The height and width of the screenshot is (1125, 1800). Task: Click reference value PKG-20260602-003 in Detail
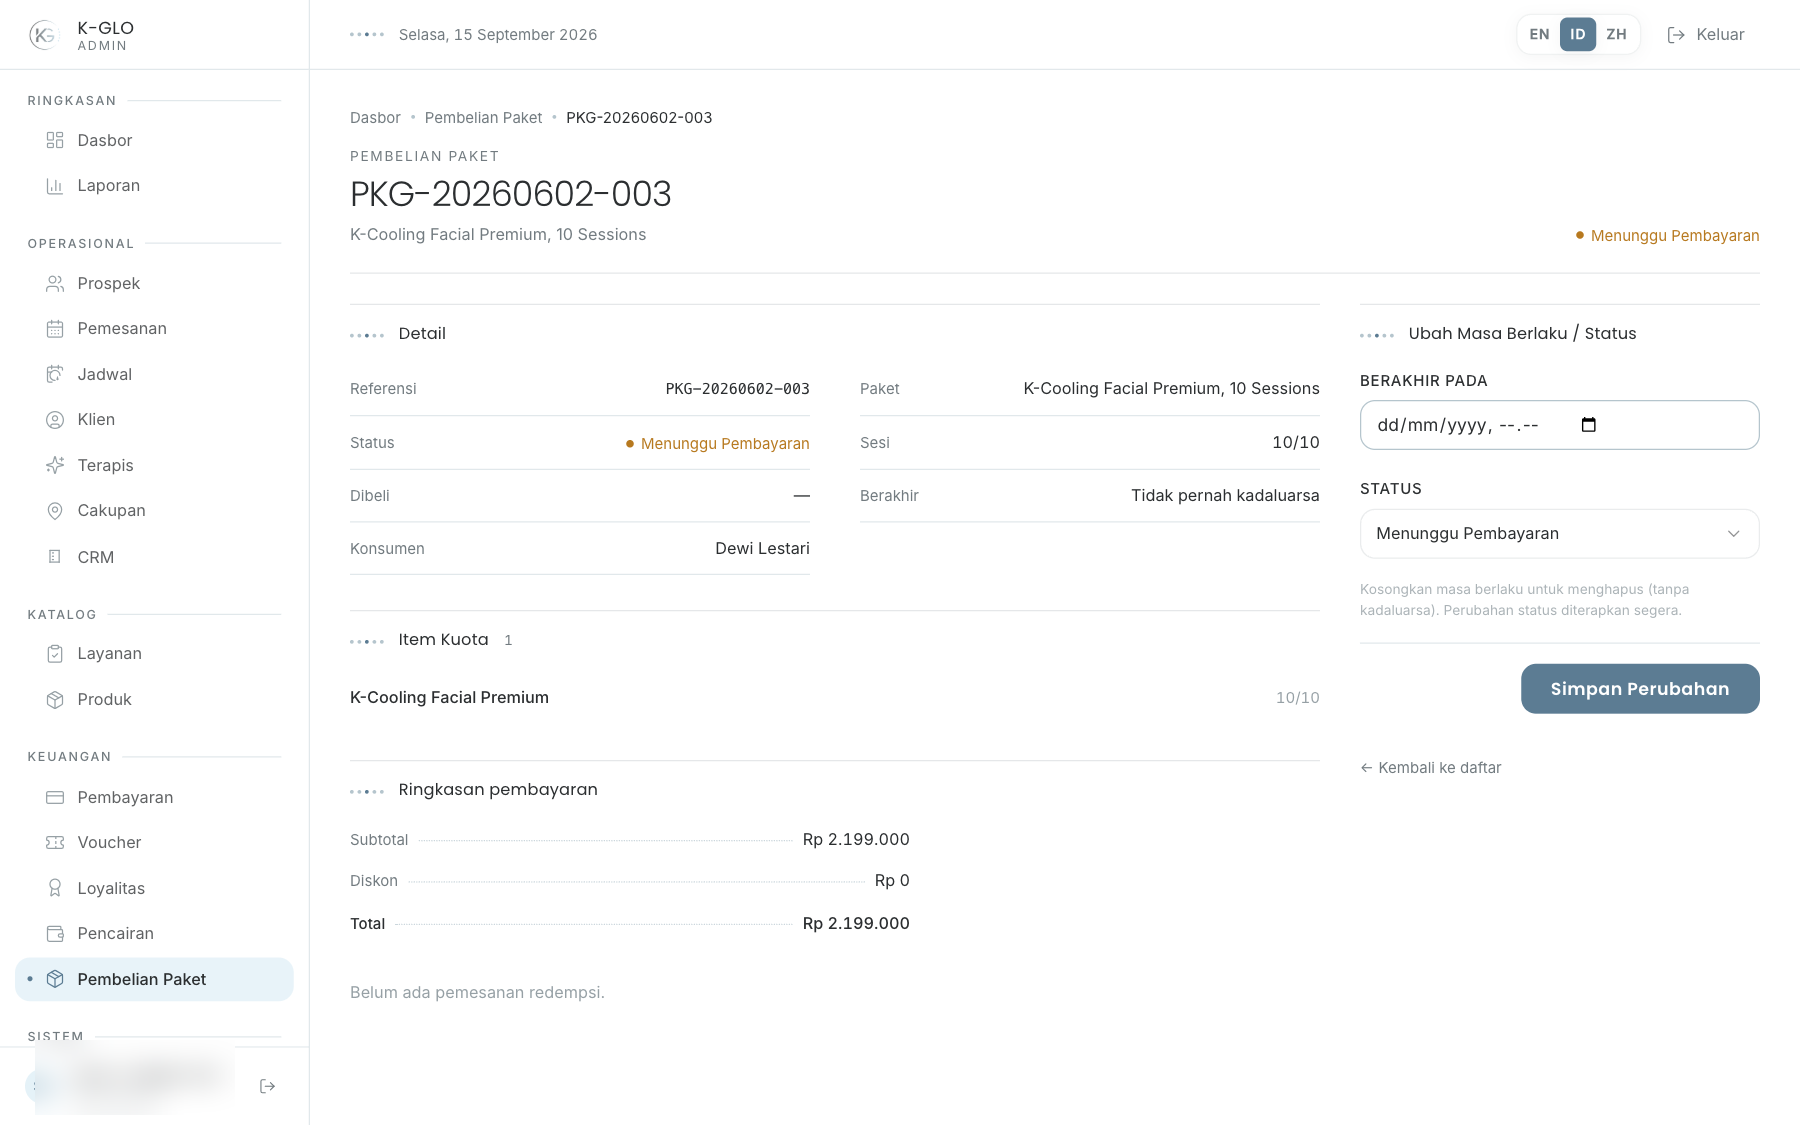pos(737,389)
